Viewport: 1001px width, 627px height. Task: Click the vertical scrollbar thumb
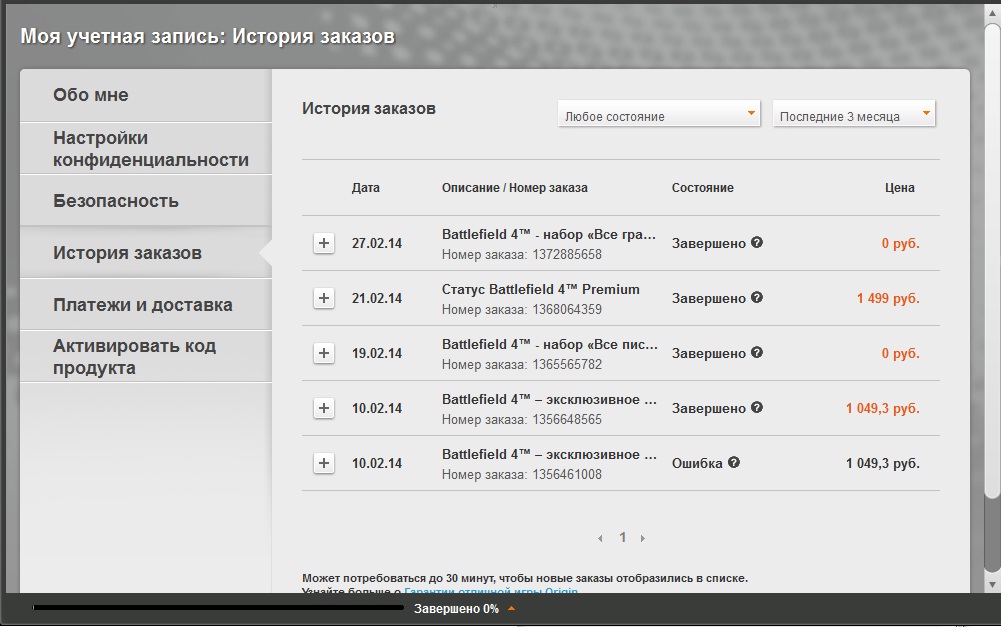pyautogui.click(x=991, y=262)
